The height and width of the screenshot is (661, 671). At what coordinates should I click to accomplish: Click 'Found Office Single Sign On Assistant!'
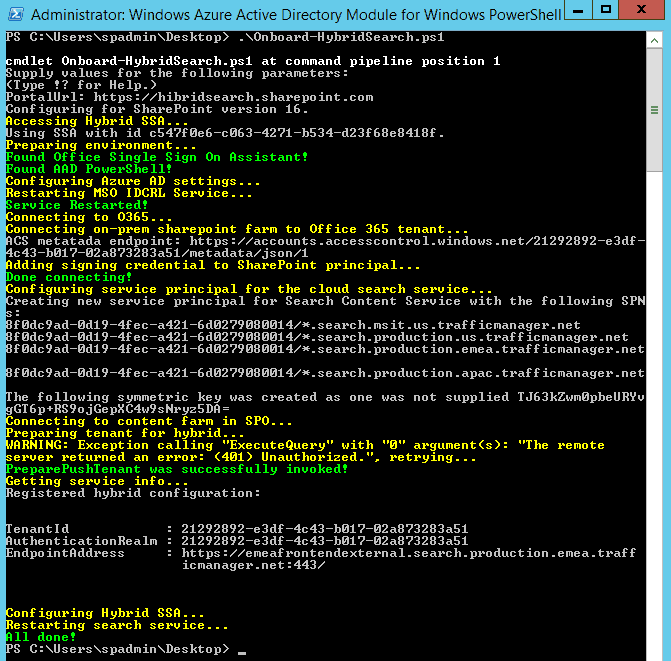point(157,157)
